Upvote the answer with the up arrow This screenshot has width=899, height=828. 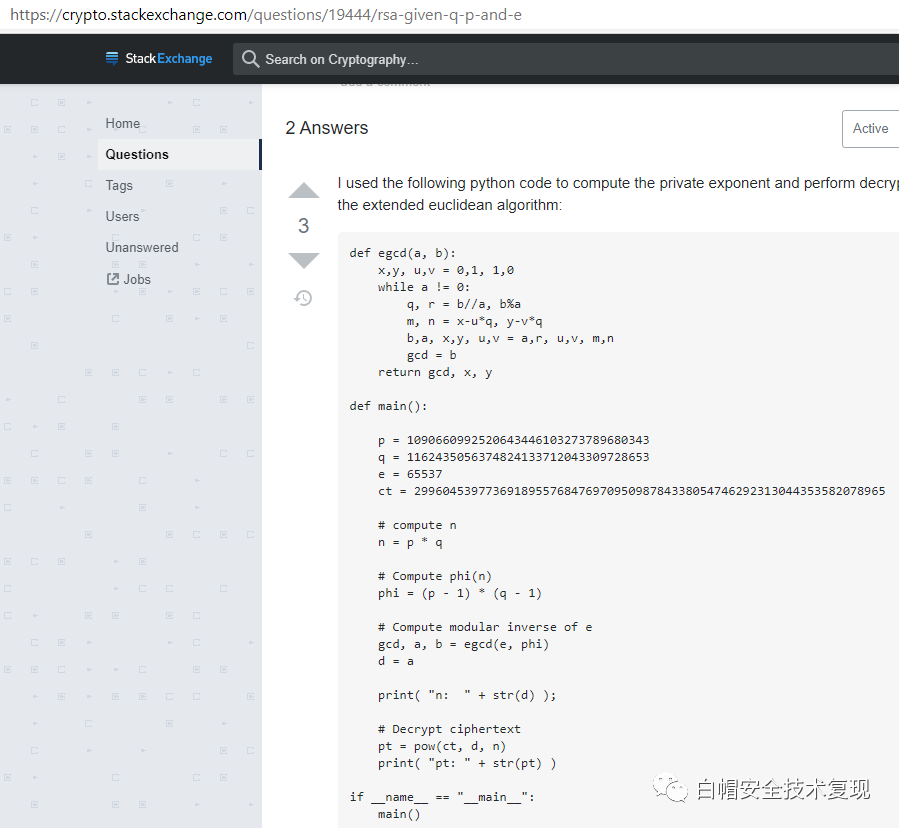click(x=304, y=191)
